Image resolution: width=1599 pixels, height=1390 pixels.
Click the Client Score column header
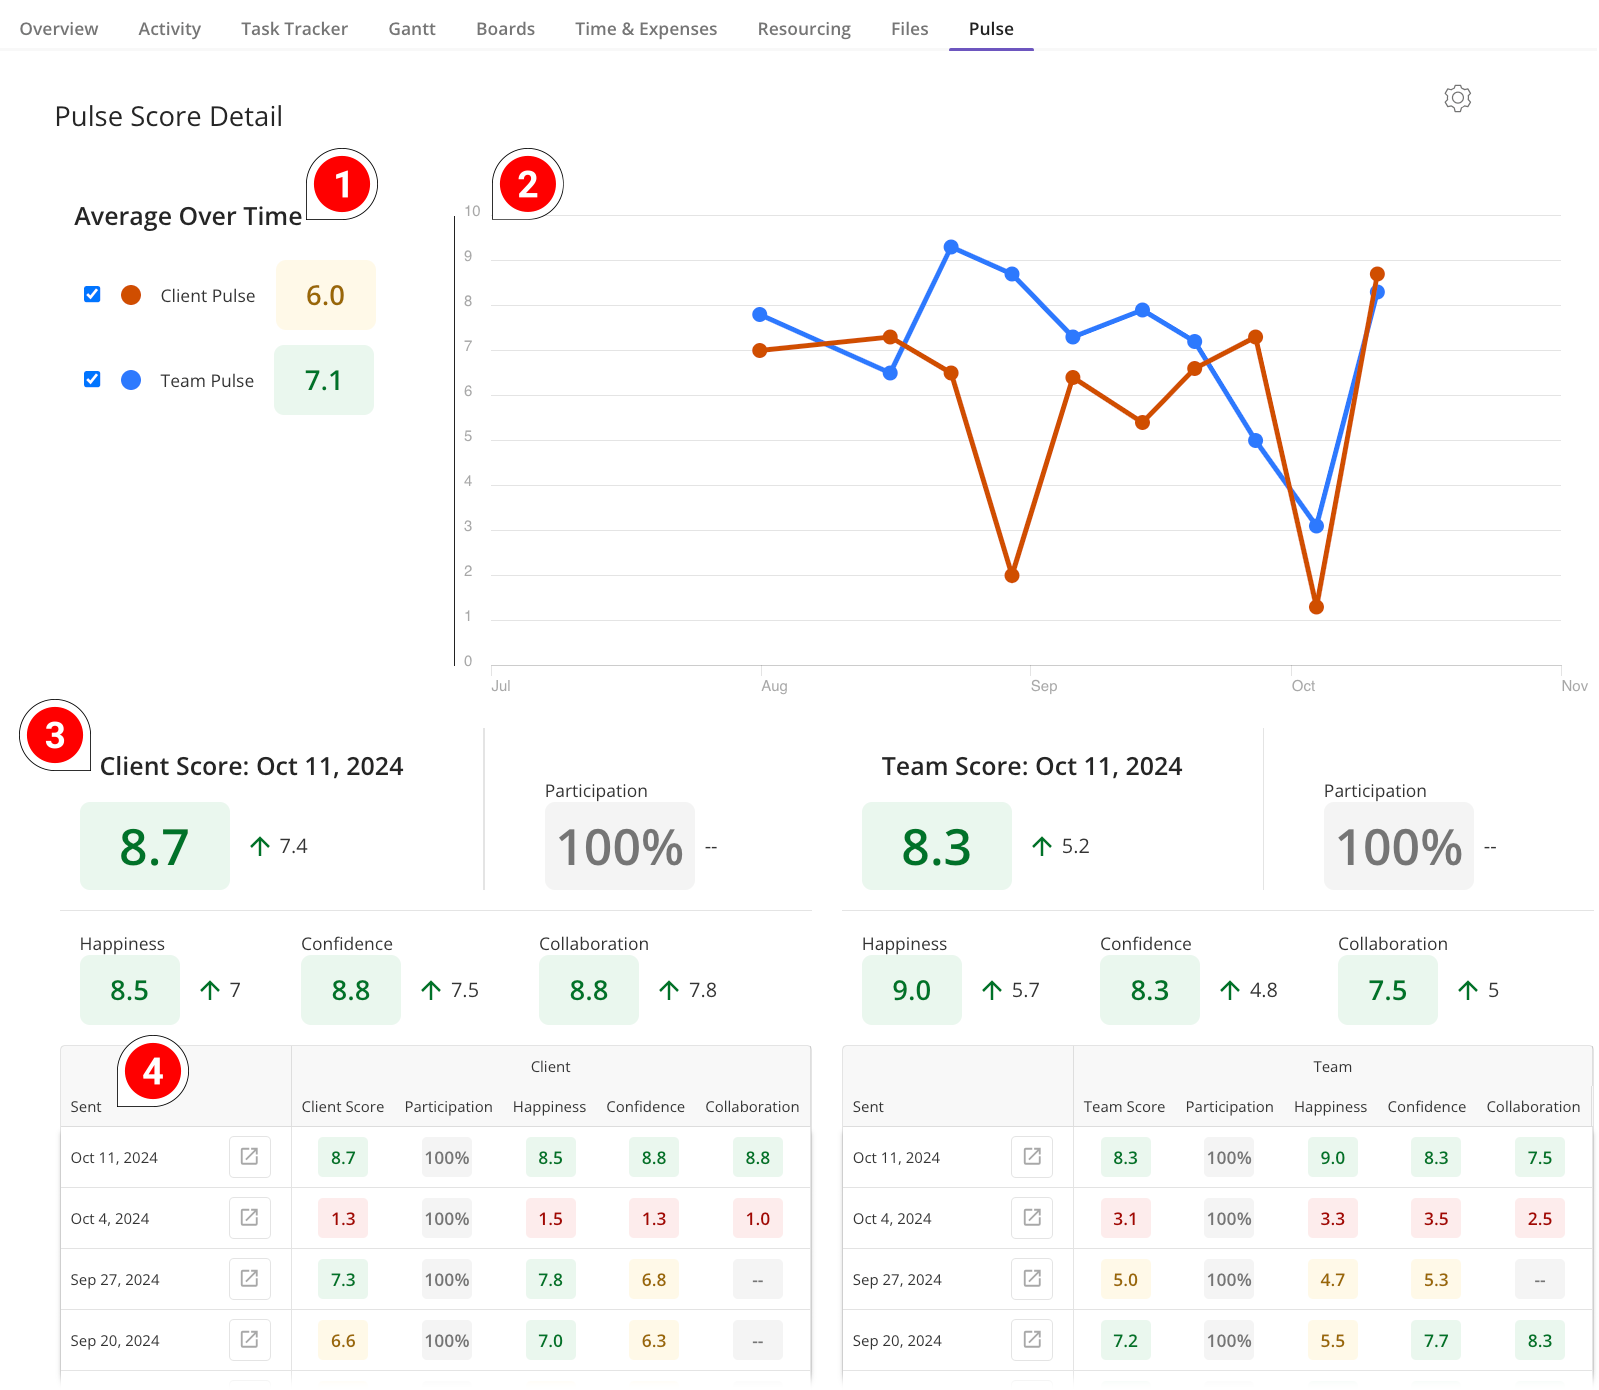click(343, 1106)
